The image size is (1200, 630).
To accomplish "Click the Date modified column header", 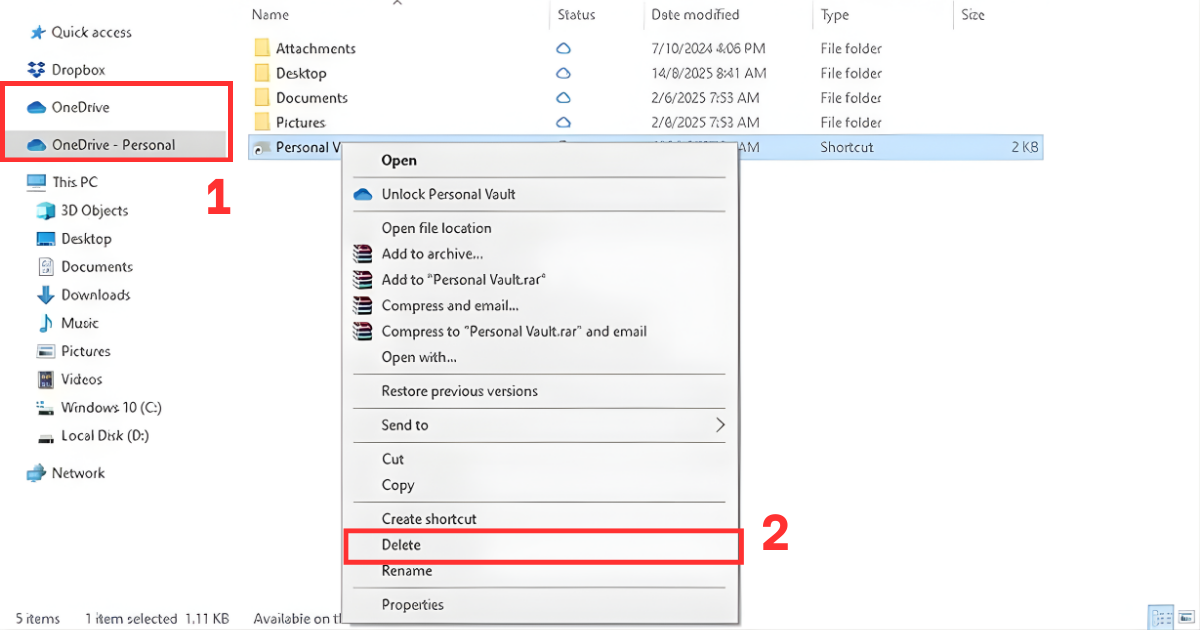I will coord(693,14).
